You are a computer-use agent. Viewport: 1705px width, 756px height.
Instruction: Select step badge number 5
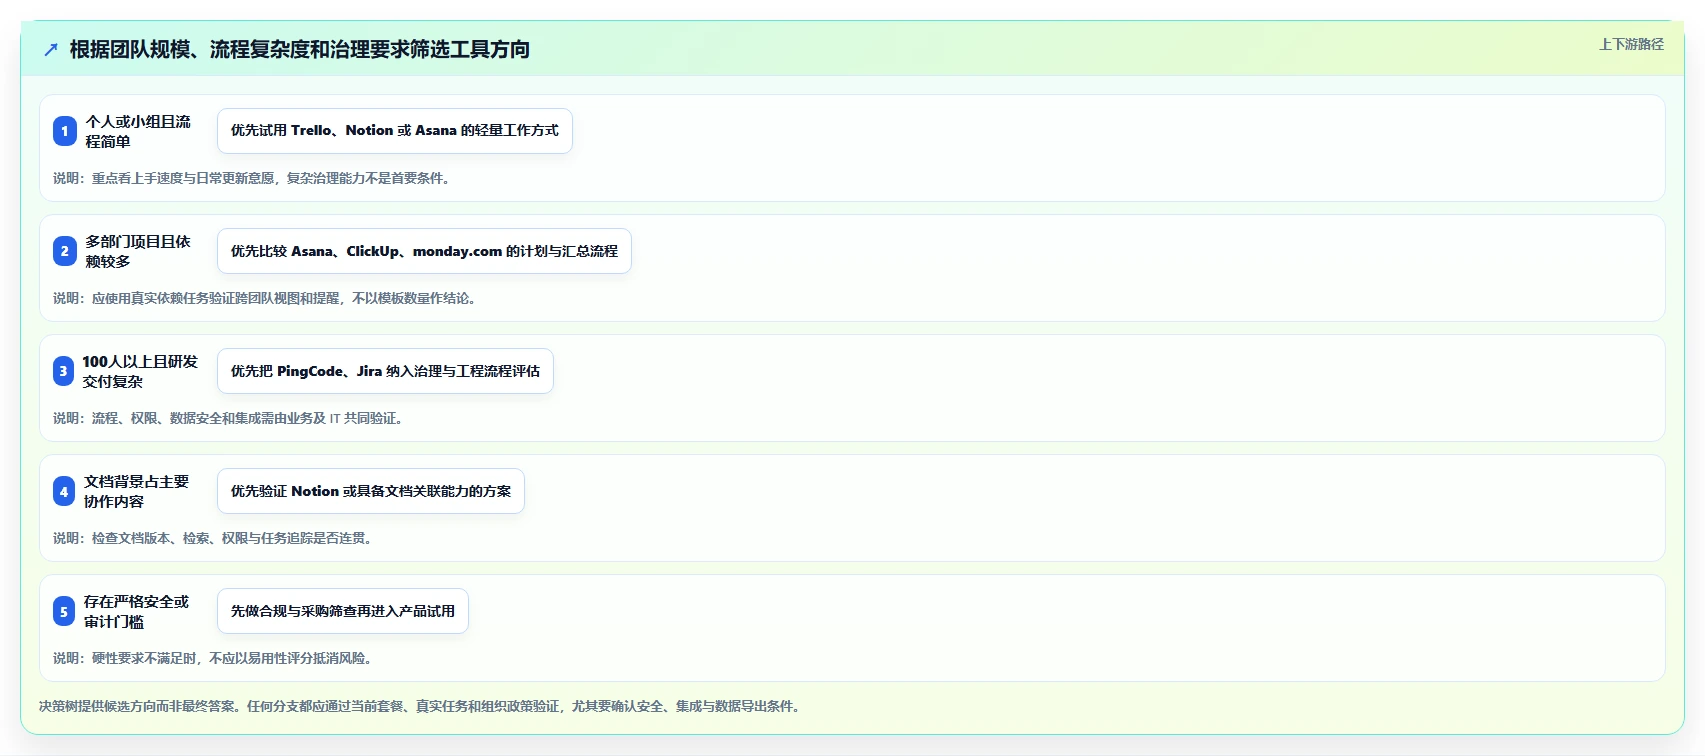tap(64, 611)
